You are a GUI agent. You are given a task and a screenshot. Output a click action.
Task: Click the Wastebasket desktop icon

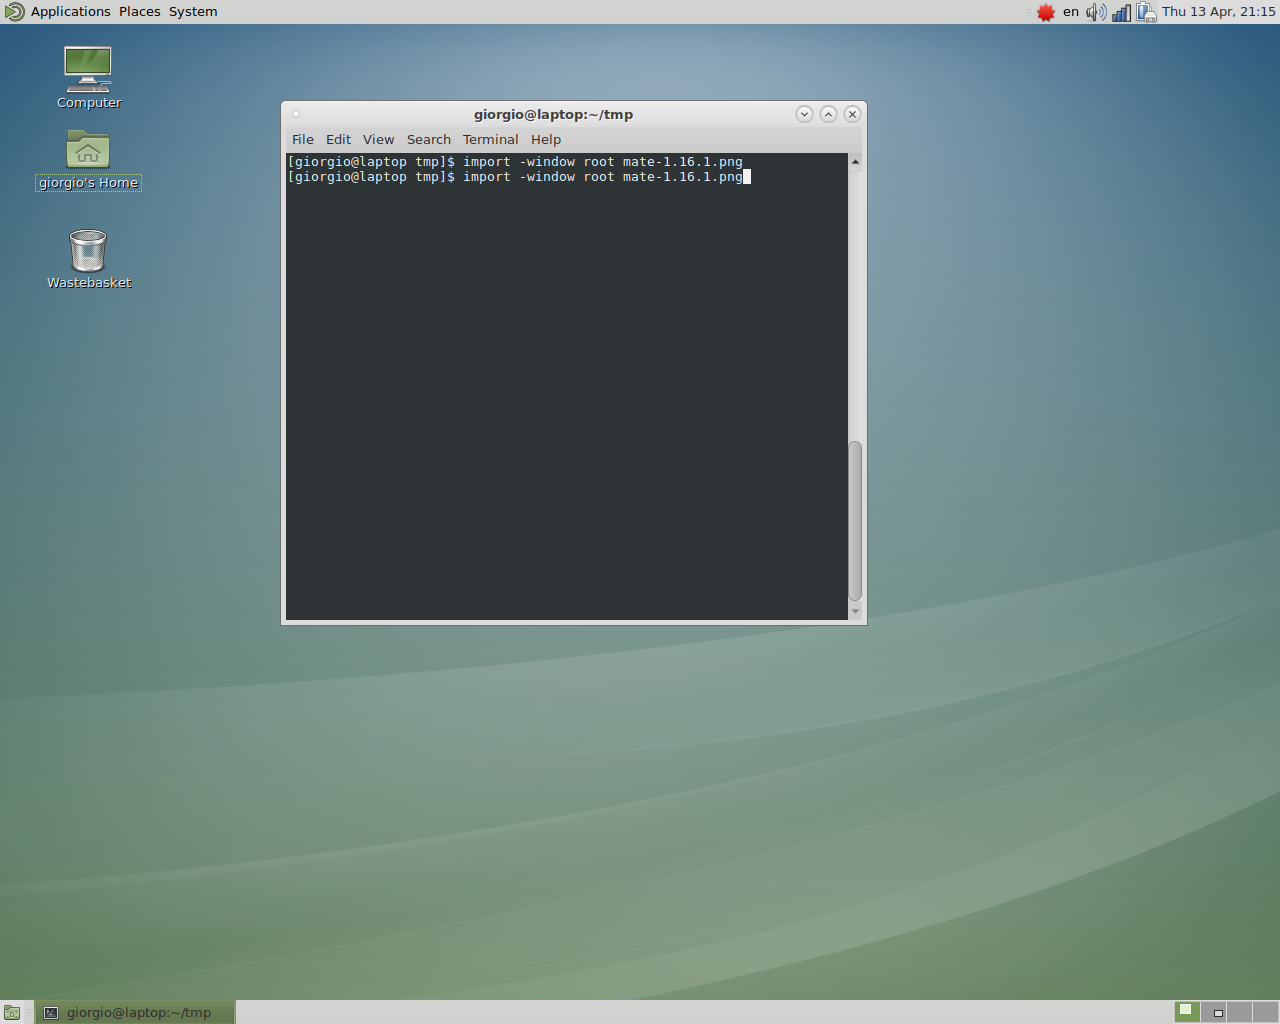[x=88, y=251]
